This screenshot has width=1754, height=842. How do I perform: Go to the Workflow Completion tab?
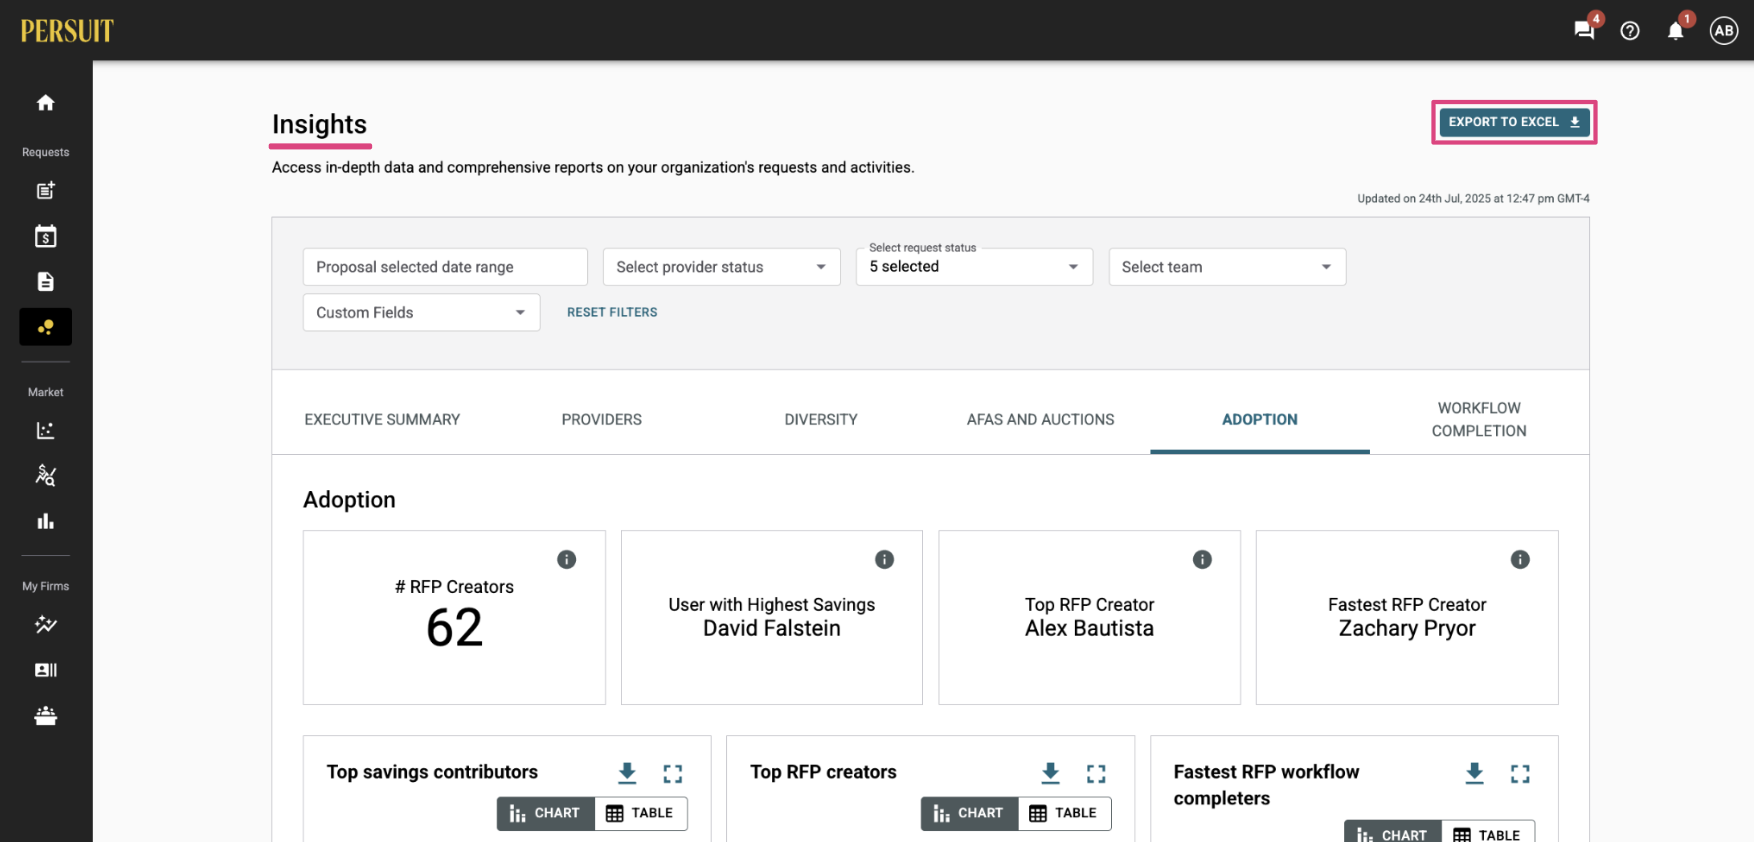point(1479,419)
